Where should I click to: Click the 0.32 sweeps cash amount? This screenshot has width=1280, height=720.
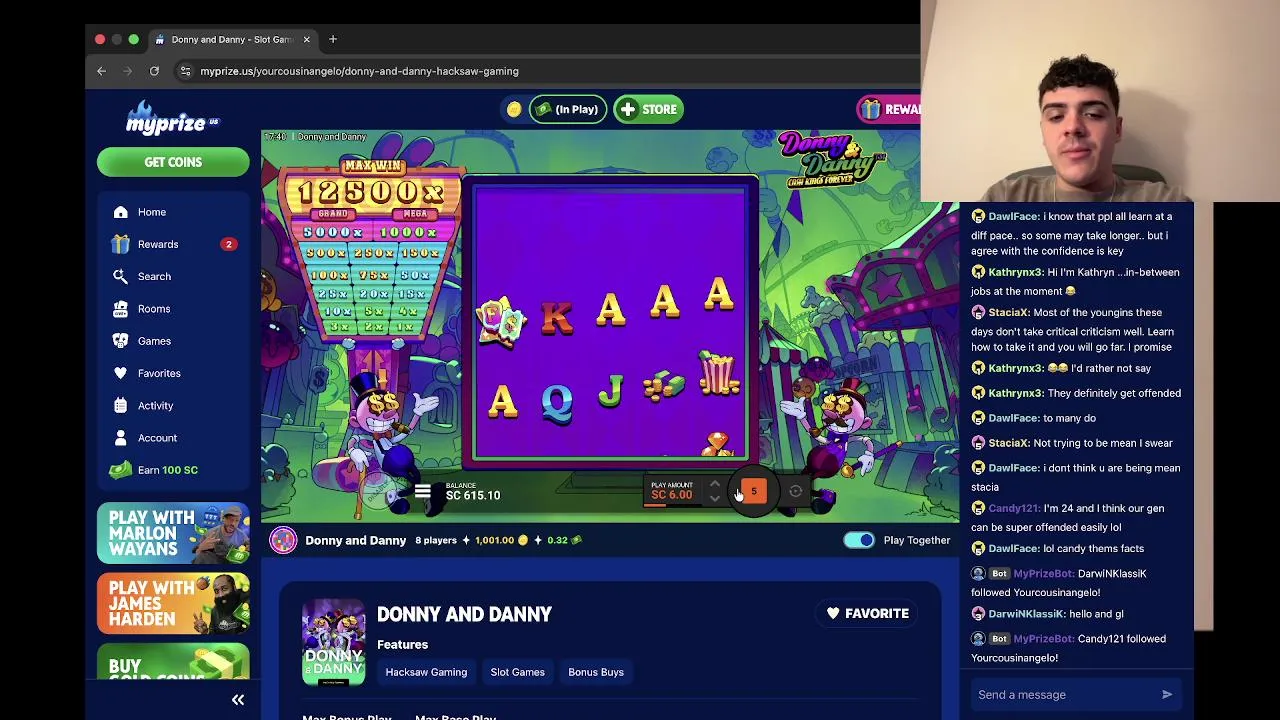[x=557, y=540]
